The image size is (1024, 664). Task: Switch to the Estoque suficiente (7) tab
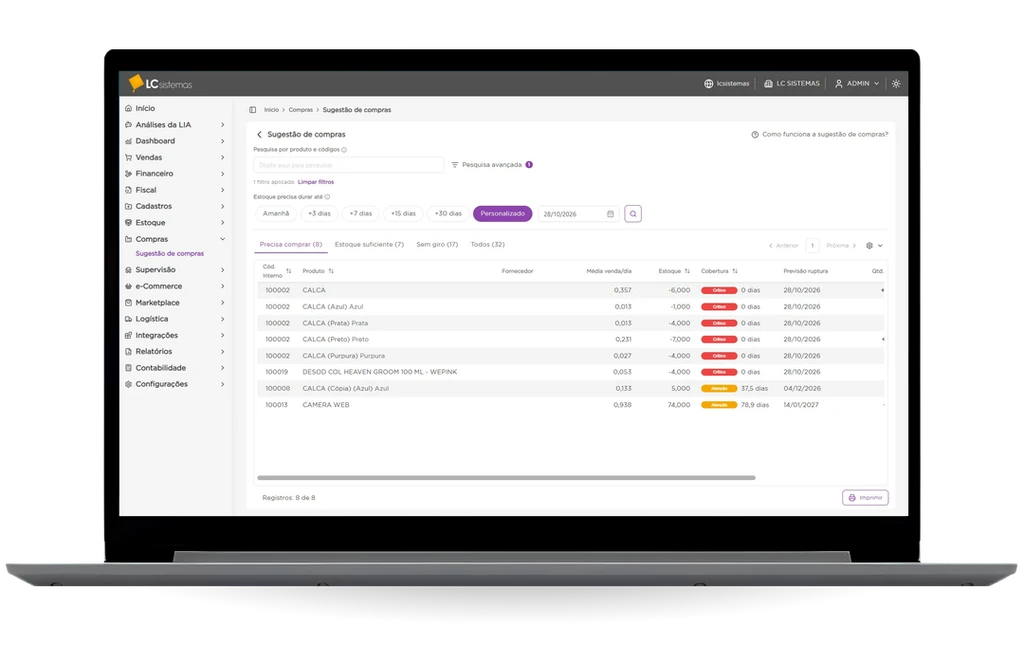tap(369, 244)
